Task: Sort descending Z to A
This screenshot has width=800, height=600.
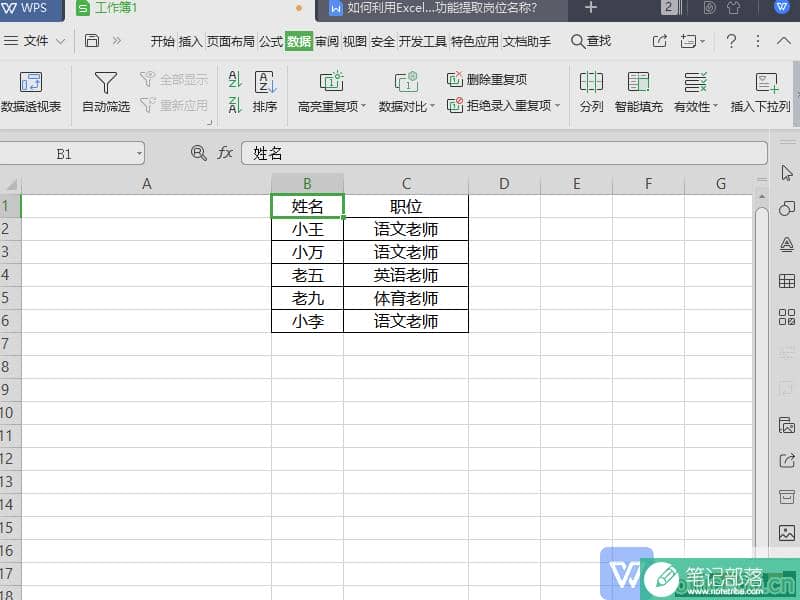Action: [x=235, y=105]
